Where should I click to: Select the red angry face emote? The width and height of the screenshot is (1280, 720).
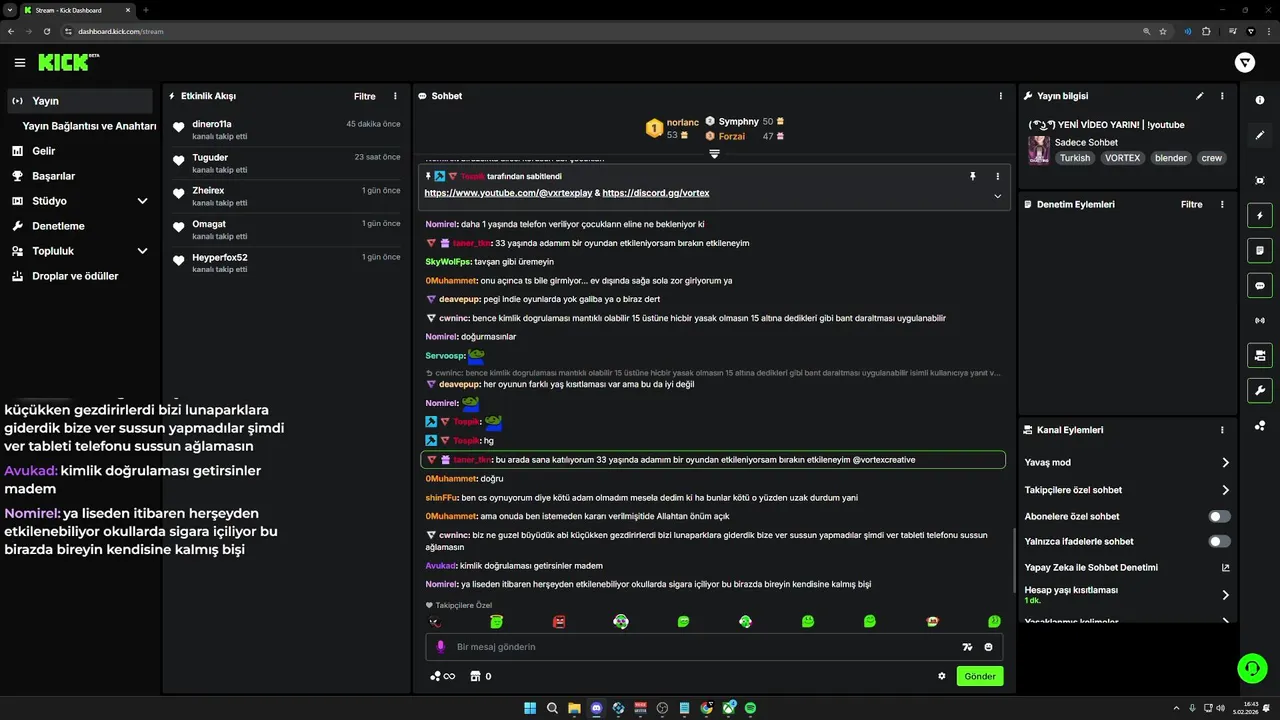coord(559,621)
